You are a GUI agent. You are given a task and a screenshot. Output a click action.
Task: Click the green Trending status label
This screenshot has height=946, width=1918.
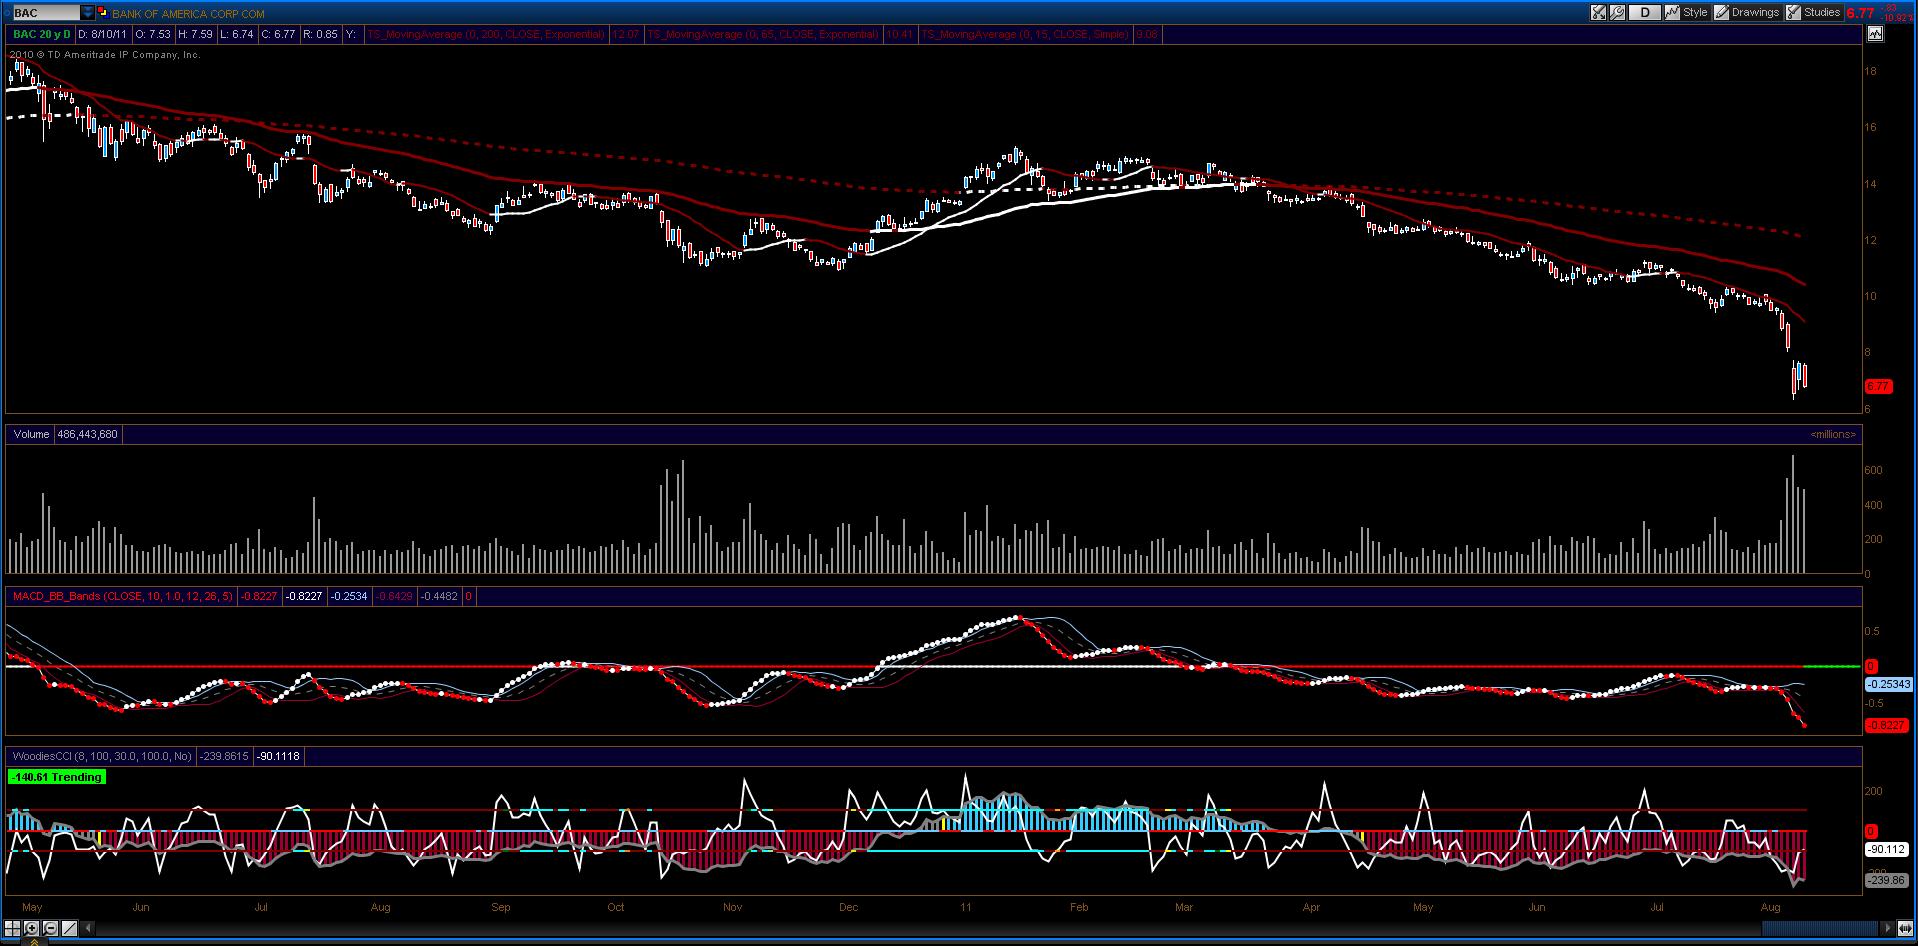[56, 777]
